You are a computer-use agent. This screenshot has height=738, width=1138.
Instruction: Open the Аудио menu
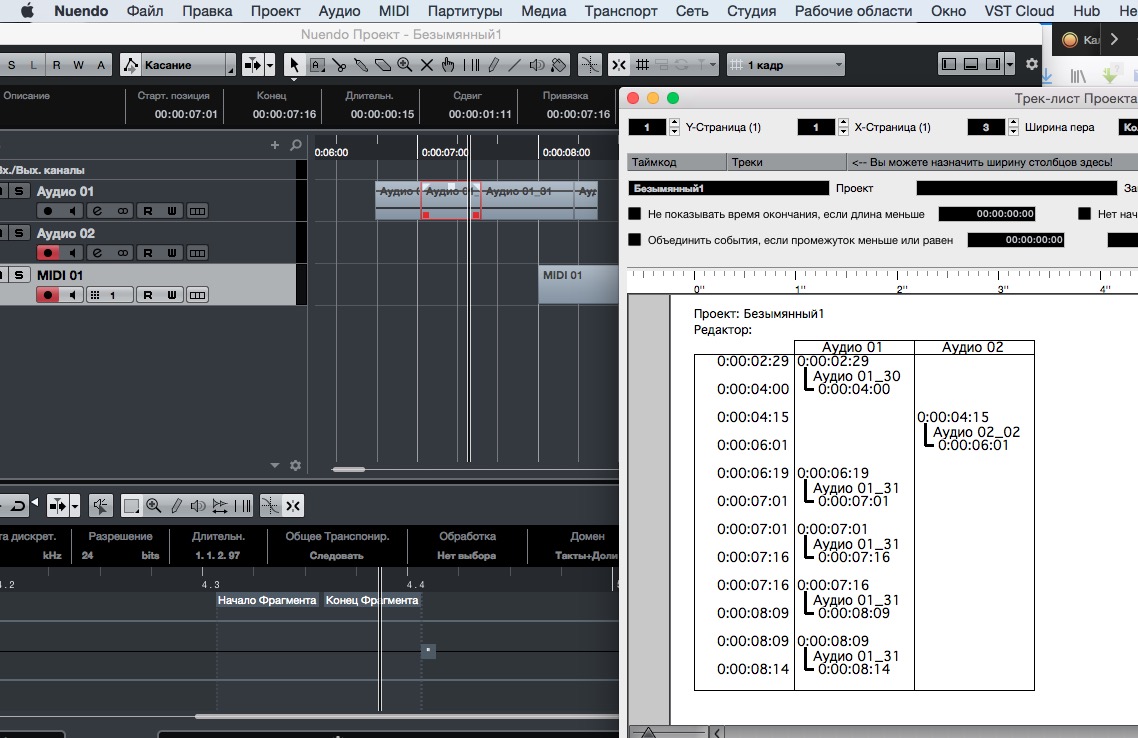click(x=339, y=11)
